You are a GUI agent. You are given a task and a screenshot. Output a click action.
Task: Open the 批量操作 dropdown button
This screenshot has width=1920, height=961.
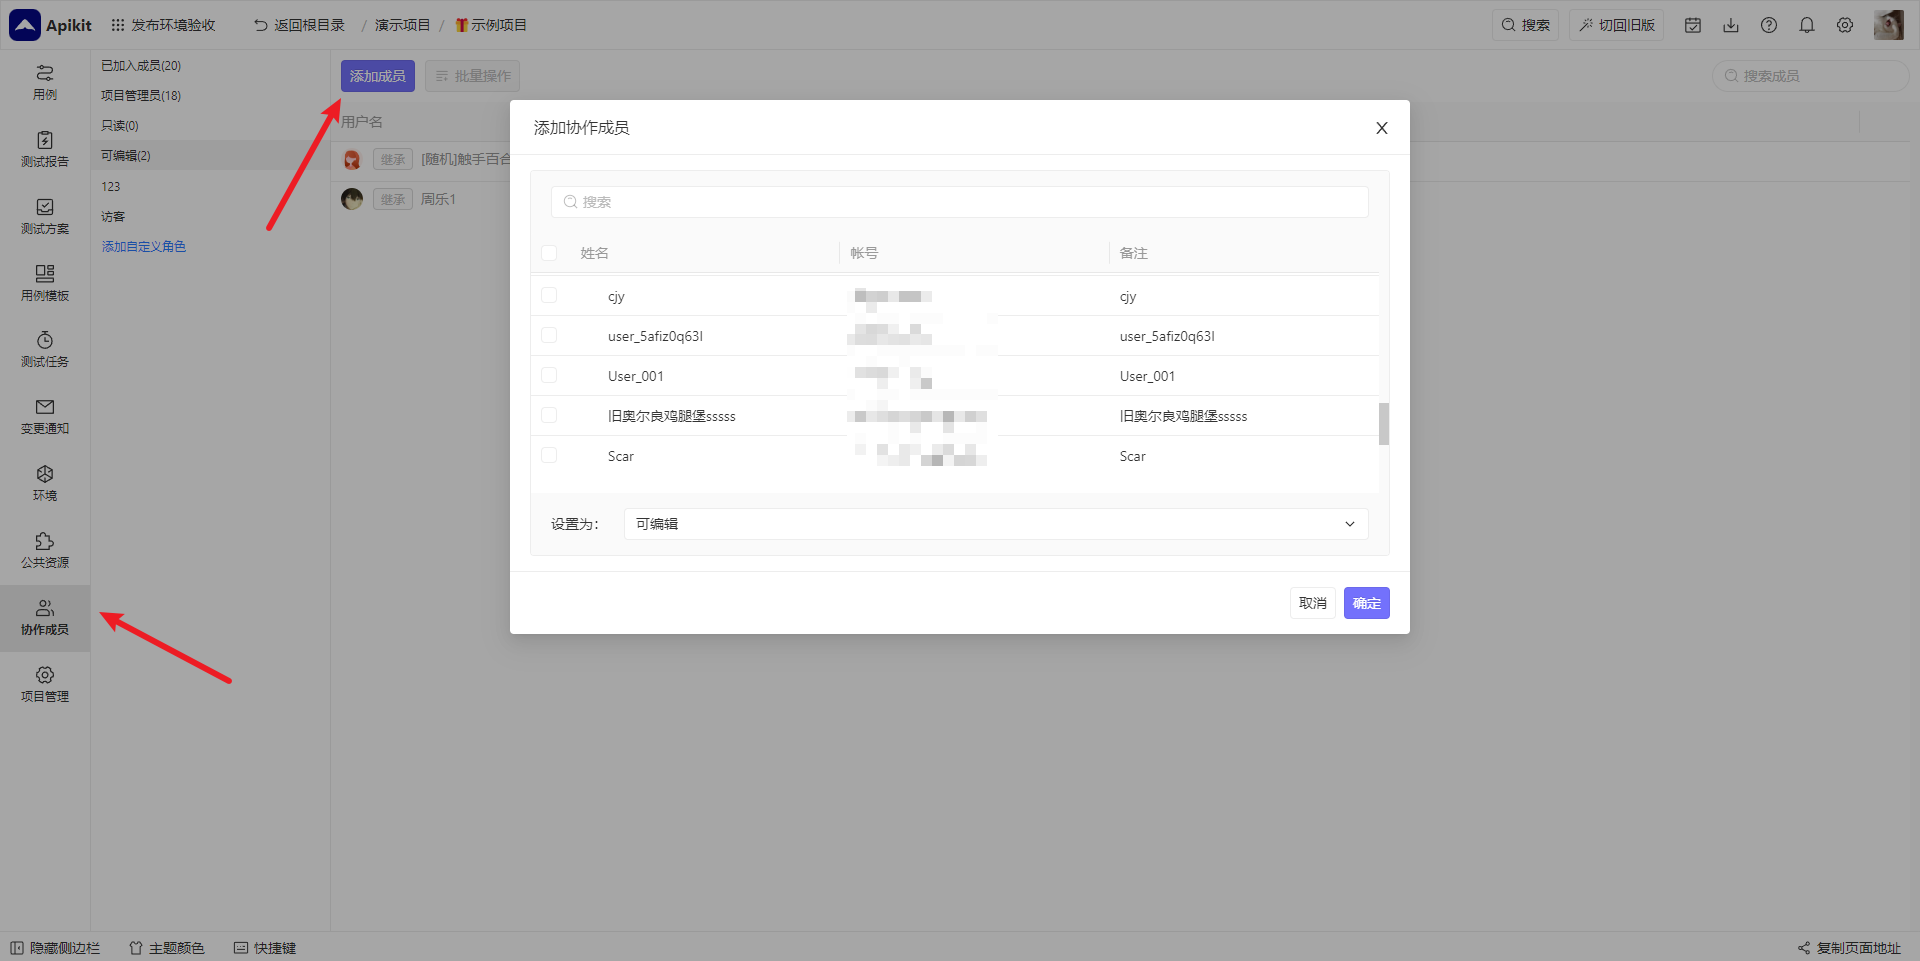(x=472, y=76)
